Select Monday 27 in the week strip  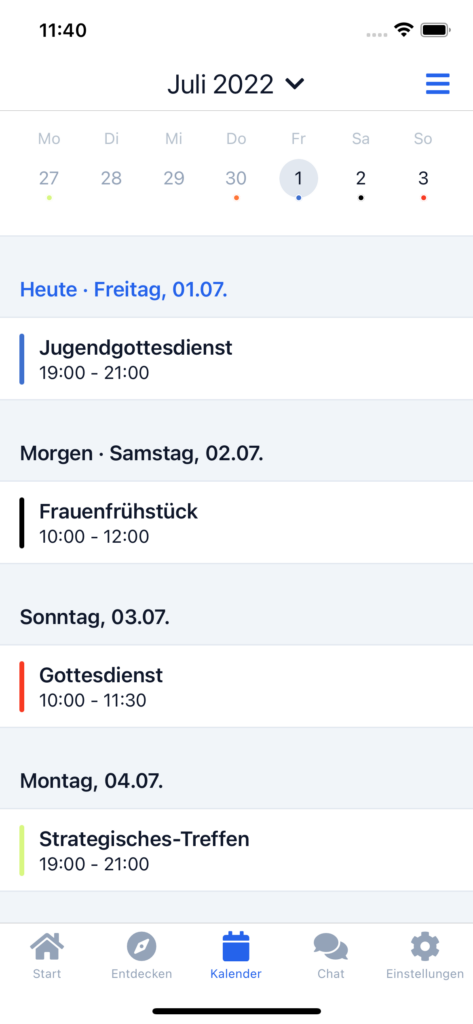point(48,178)
